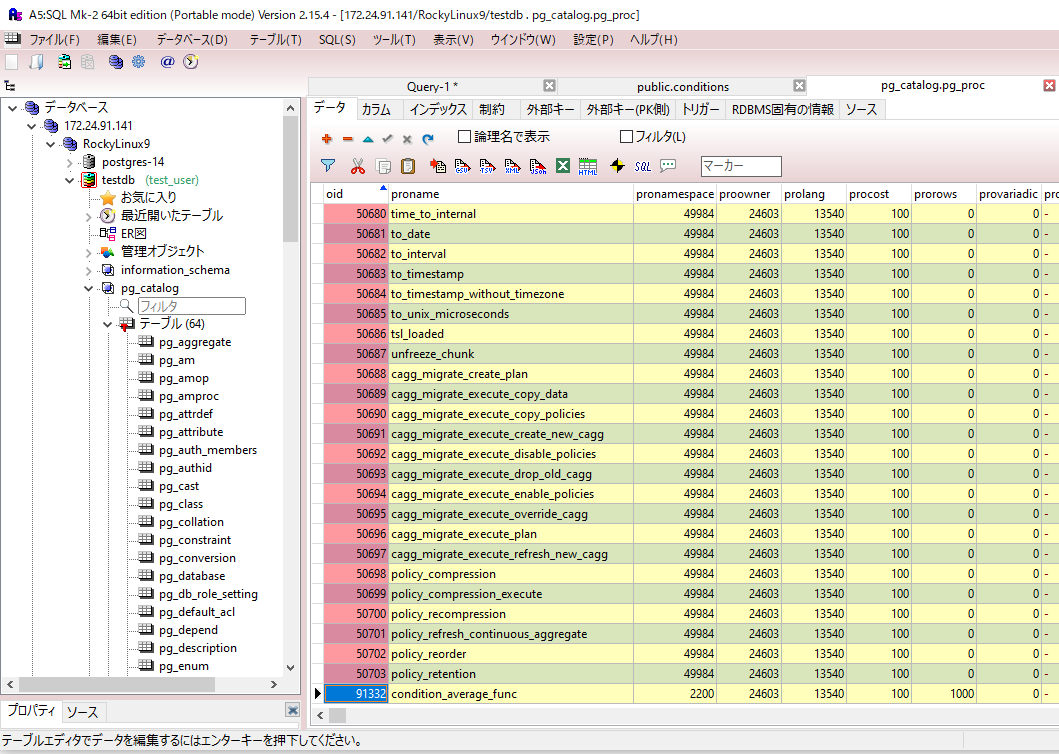
Task: Click the yellow-black diamond icon
Action: tap(617, 166)
